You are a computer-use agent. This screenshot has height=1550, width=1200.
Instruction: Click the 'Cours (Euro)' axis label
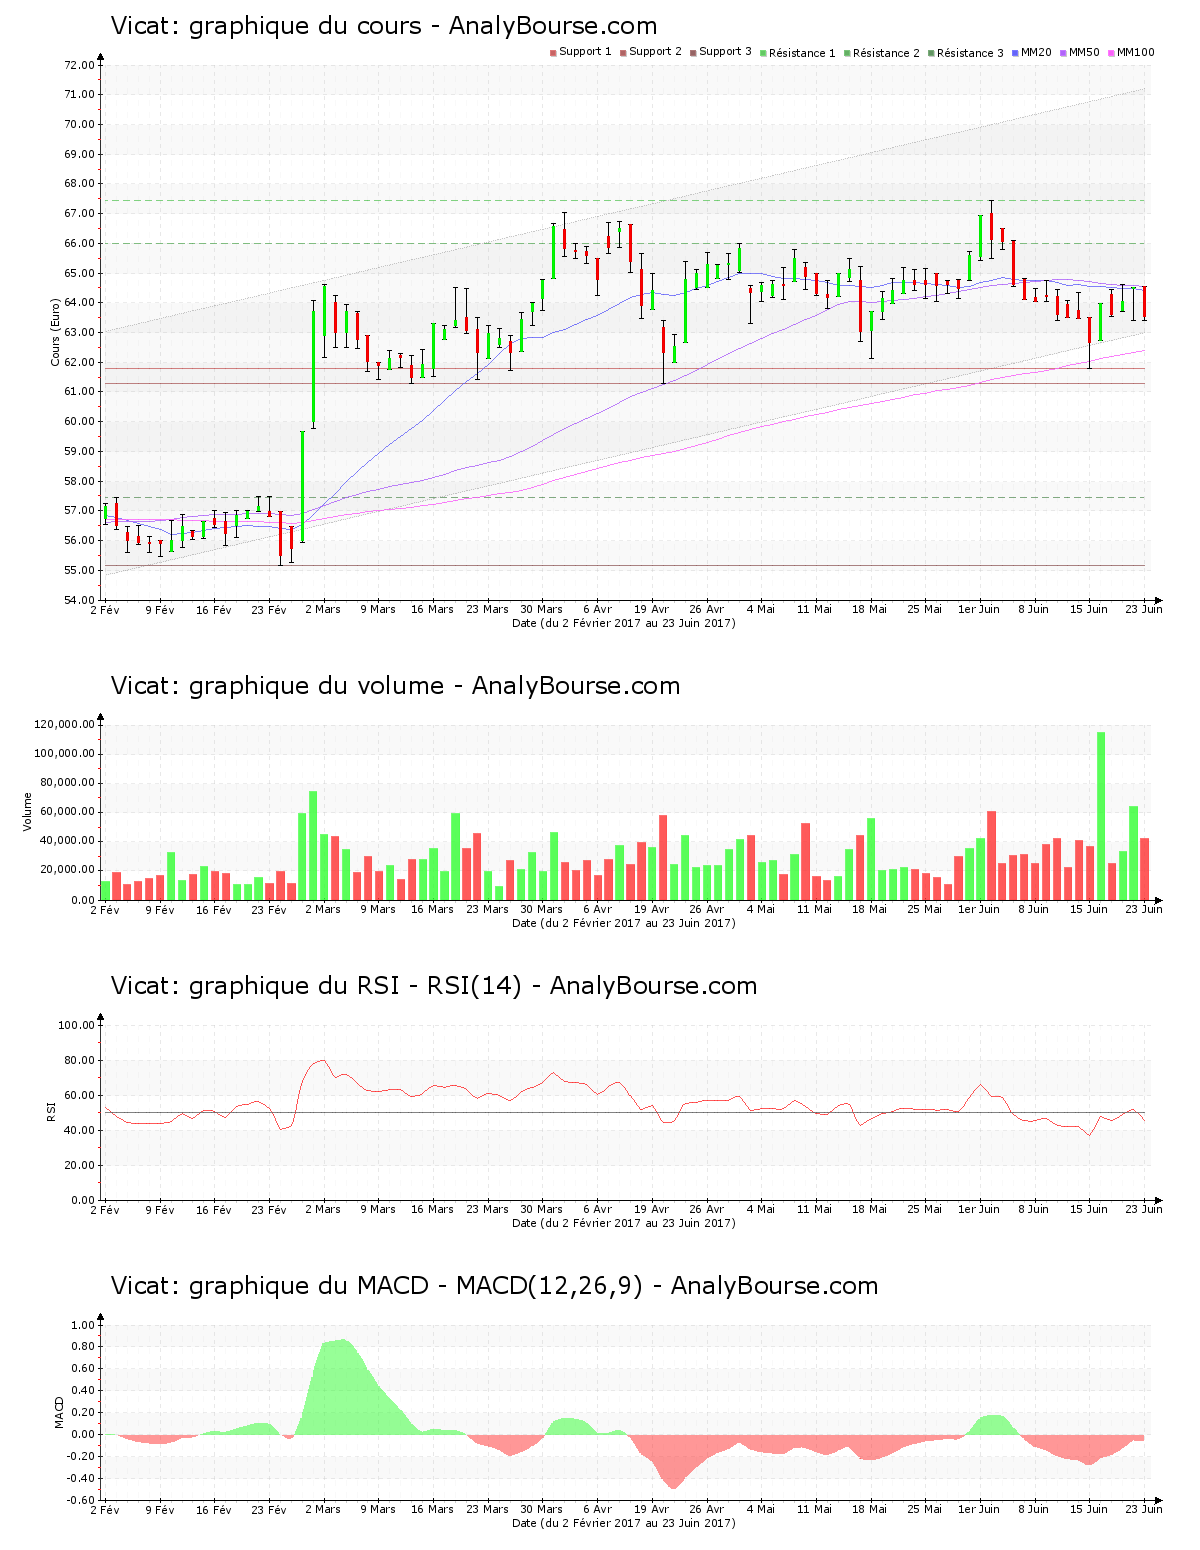click(x=56, y=333)
